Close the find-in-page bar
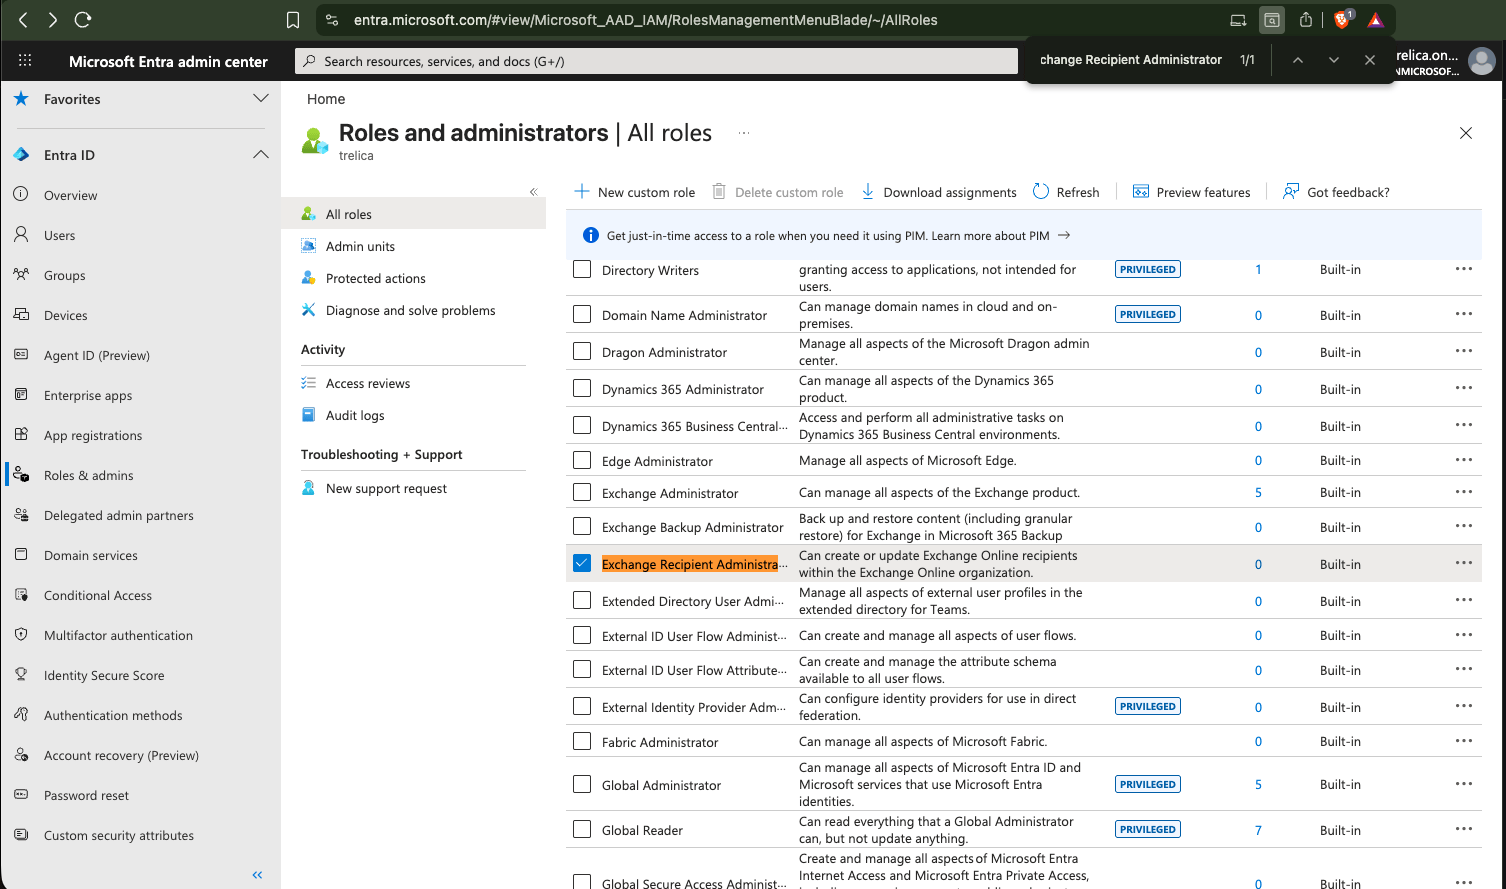 (1370, 60)
